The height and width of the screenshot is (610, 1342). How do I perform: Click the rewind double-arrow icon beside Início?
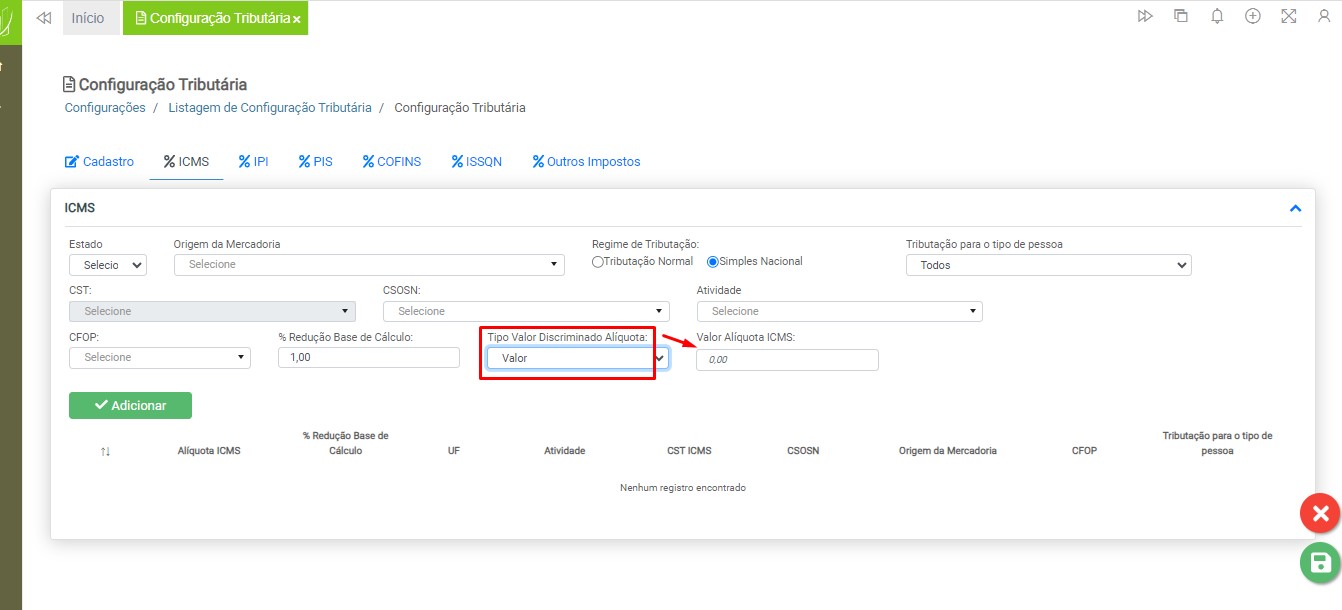pos(43,18)
